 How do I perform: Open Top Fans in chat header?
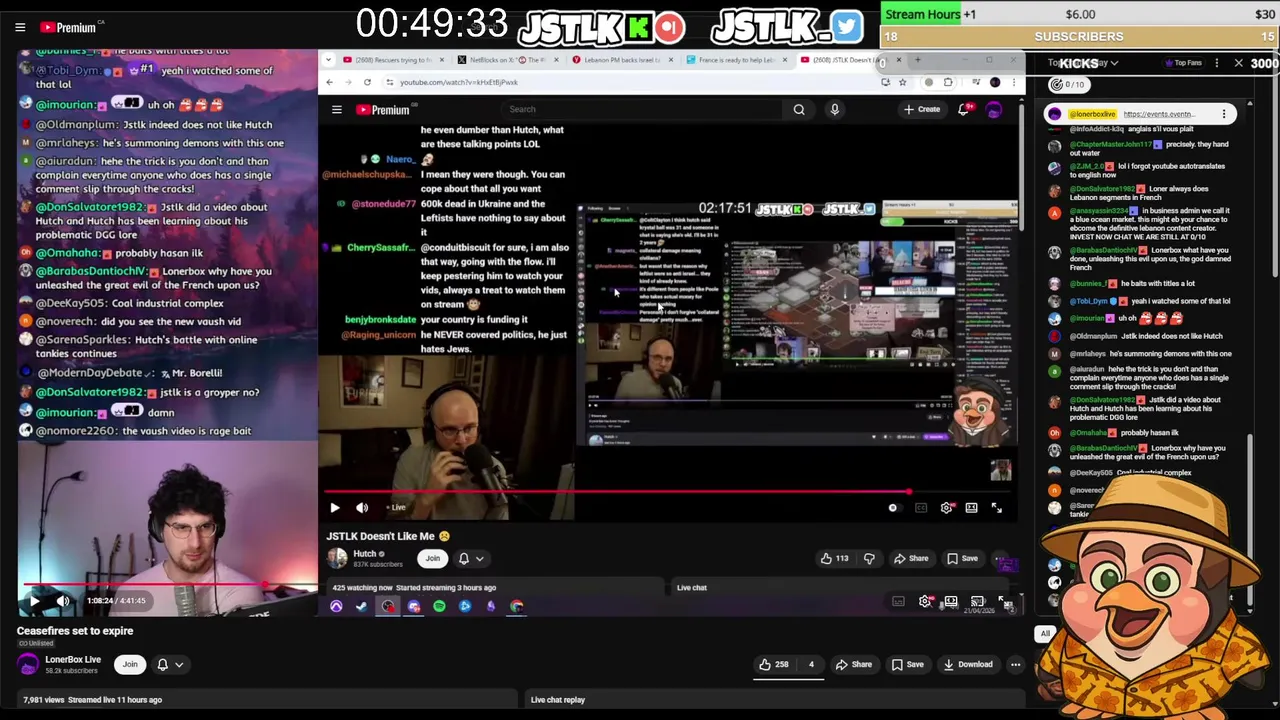1183,63
